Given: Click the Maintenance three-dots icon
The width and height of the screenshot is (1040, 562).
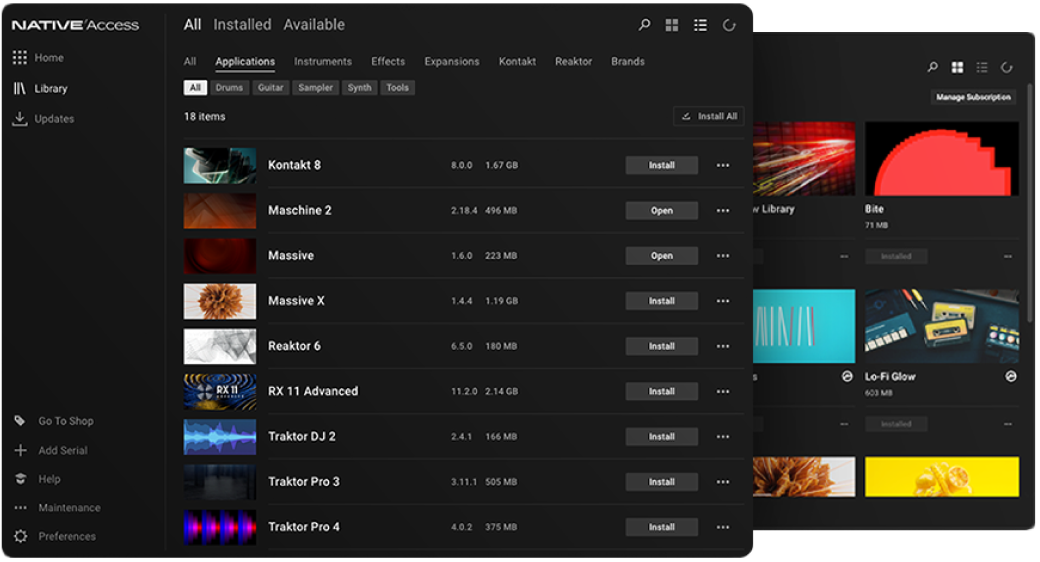Looking at the screenshot, I should [21, 508].
